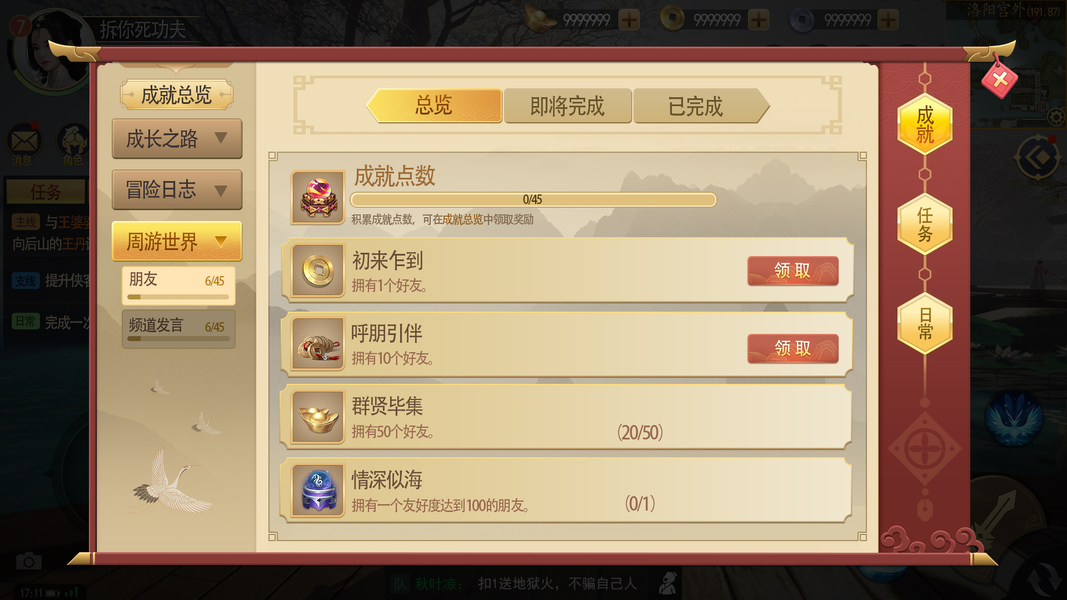1067x600 pixels.
Task: Collapse the 周游世界 category dropdown
Action: pyautogui.click(x=177, y=241)
